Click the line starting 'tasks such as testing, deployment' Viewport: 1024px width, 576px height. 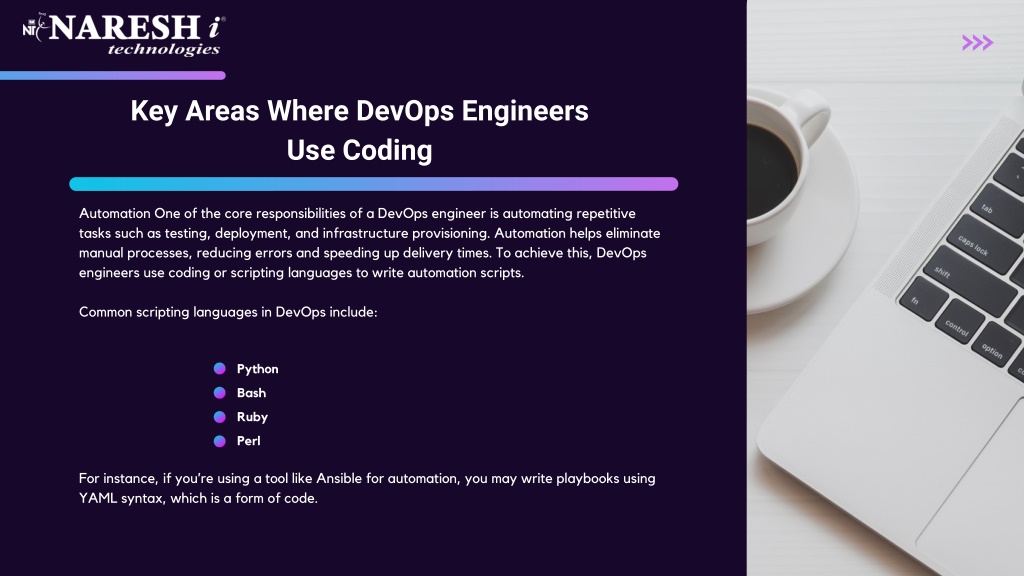click(370, 234)
